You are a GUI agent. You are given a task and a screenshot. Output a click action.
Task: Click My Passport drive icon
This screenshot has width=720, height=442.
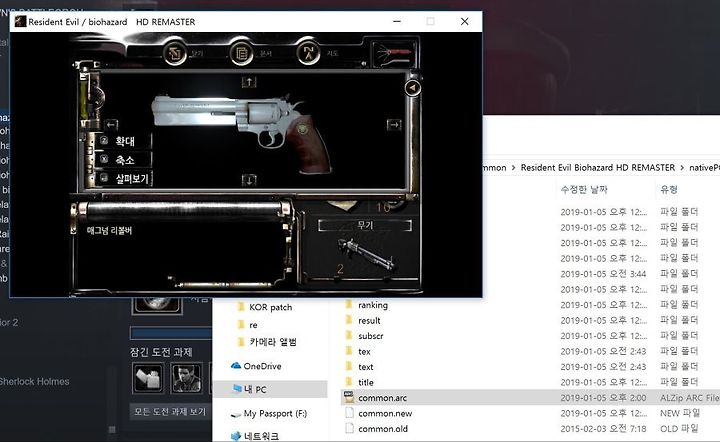(236, 414)
